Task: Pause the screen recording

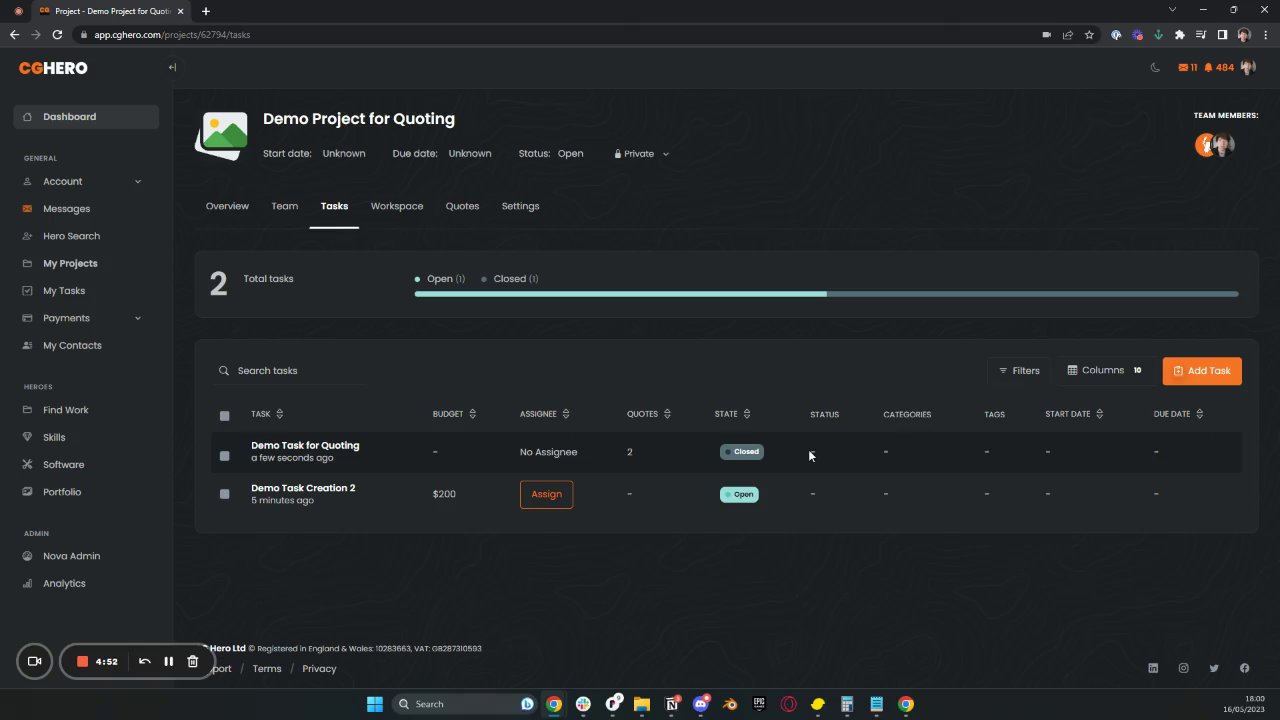Action: [169, 661]
